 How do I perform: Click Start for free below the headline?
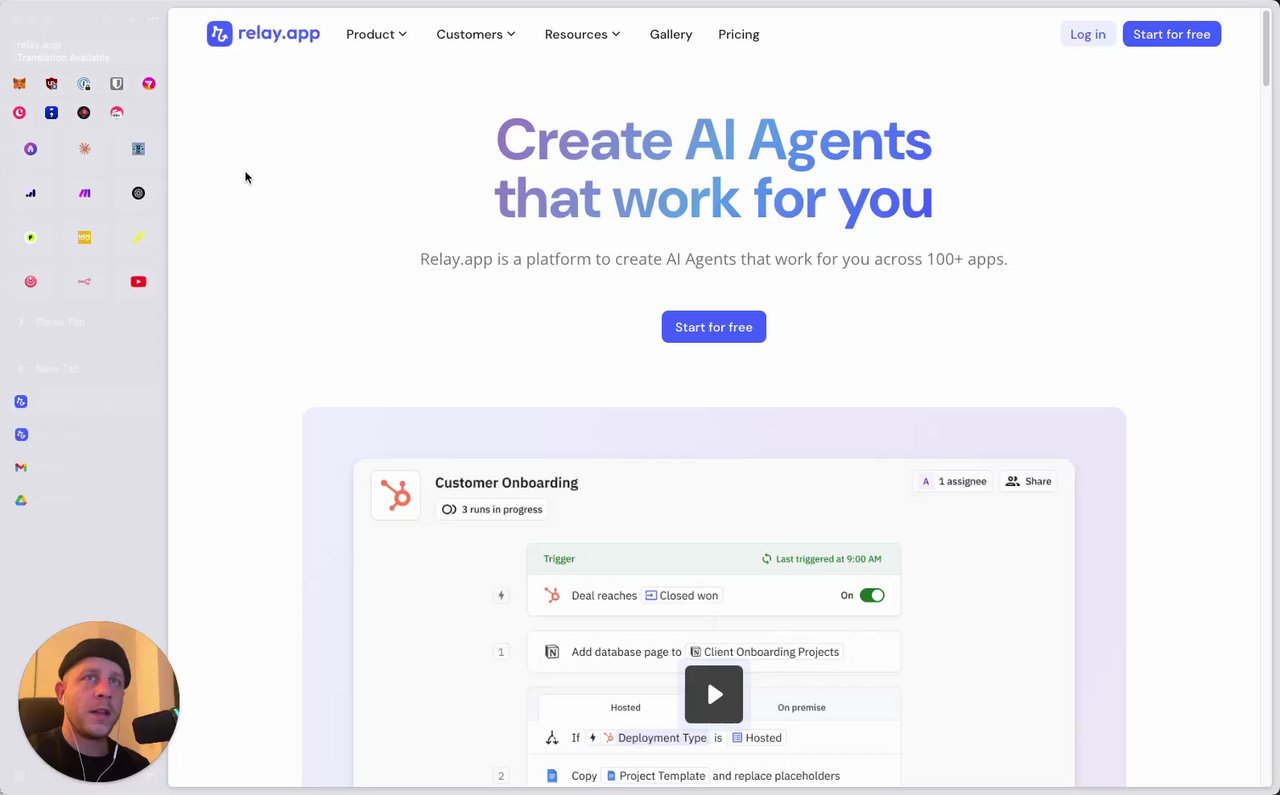714,327
